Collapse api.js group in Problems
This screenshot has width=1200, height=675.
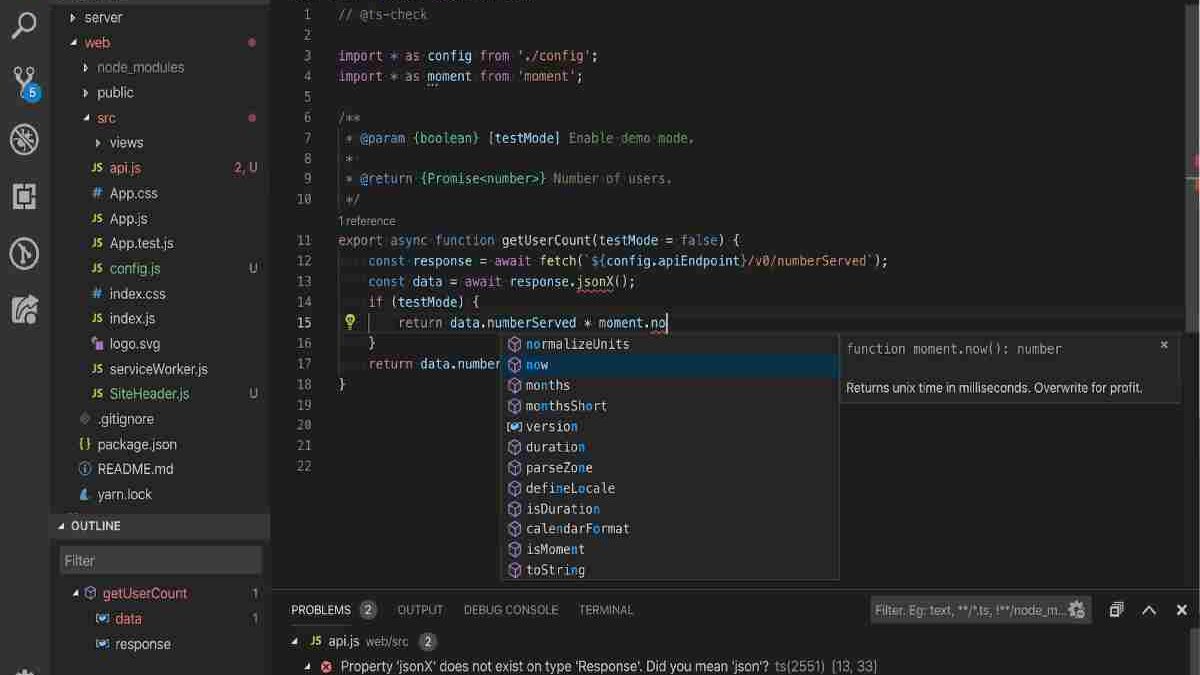[x=294, y=641]
